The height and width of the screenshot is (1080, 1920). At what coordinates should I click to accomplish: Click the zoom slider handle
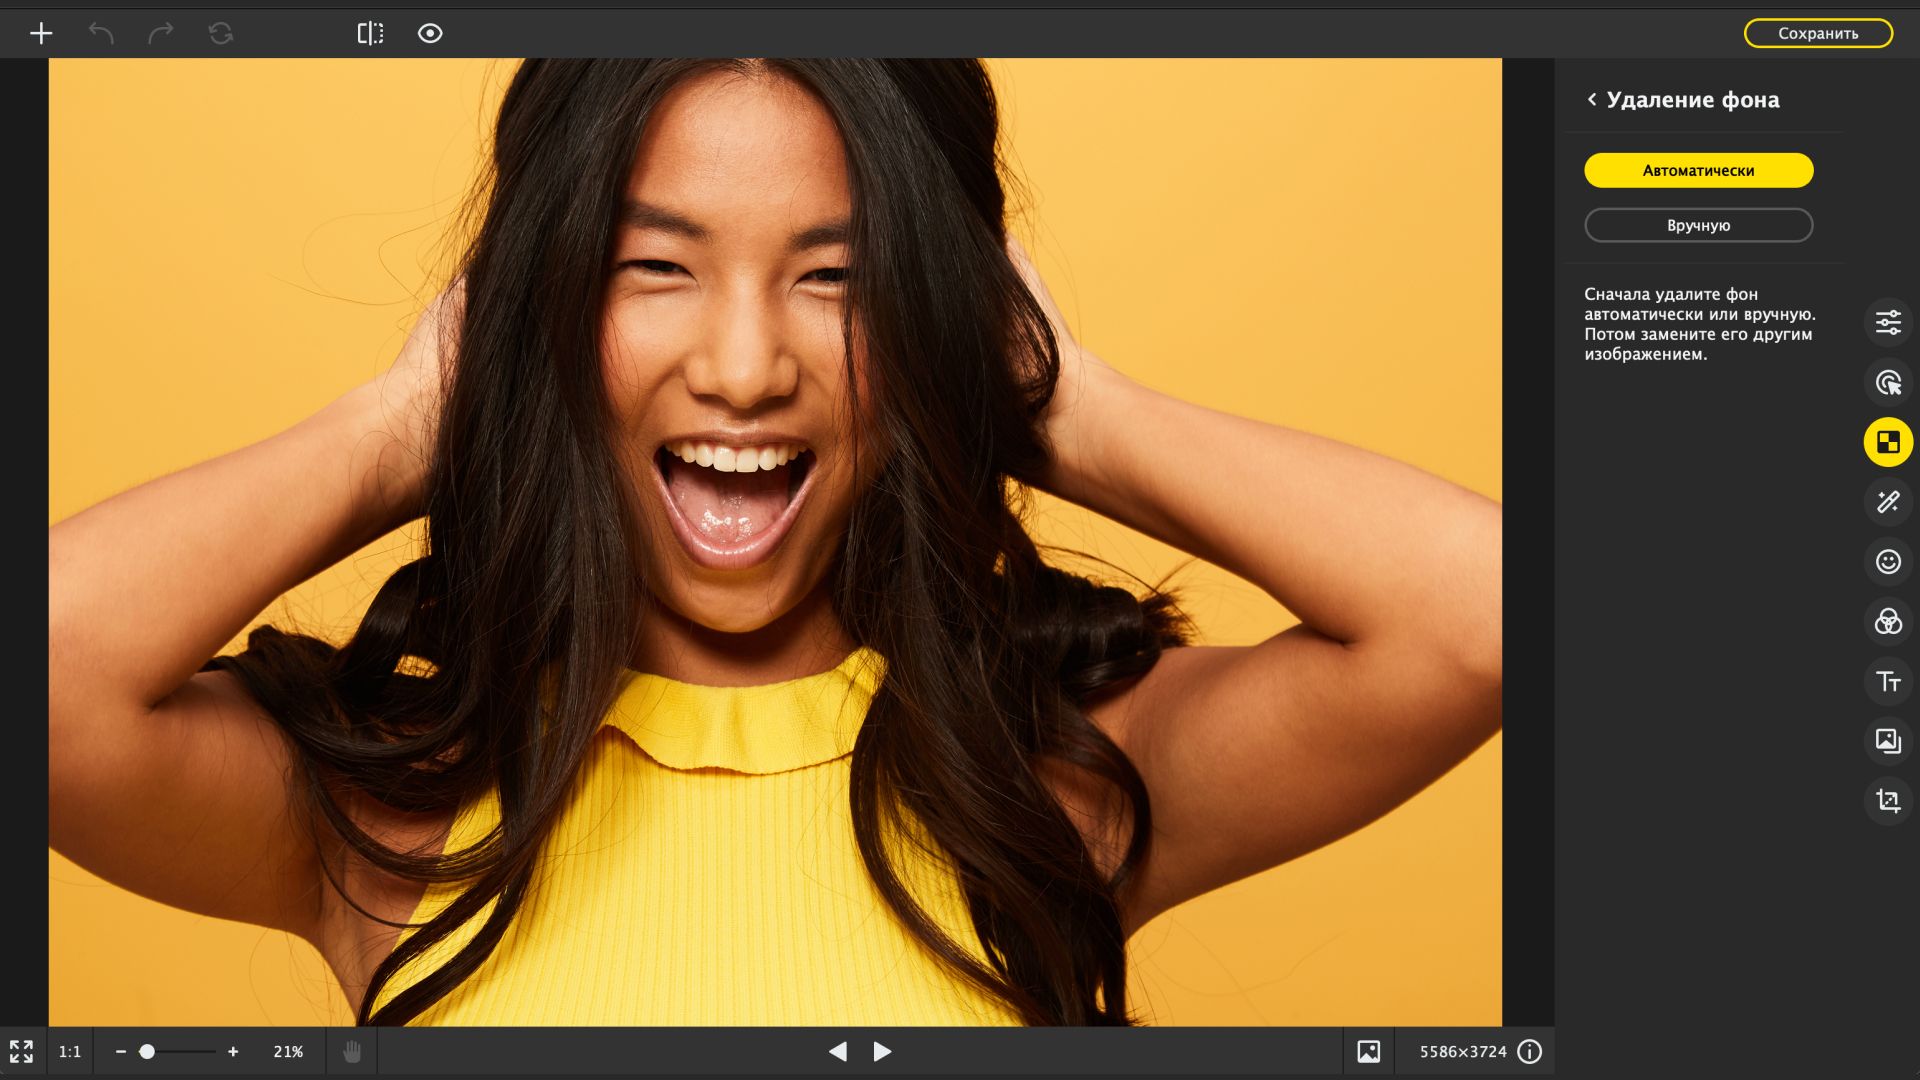147,1052
